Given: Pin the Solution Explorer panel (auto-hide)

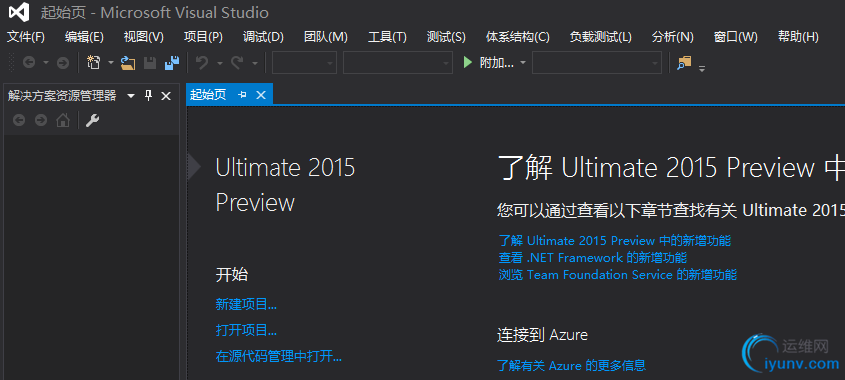Looking at the screenshot, I should point(149,96).
